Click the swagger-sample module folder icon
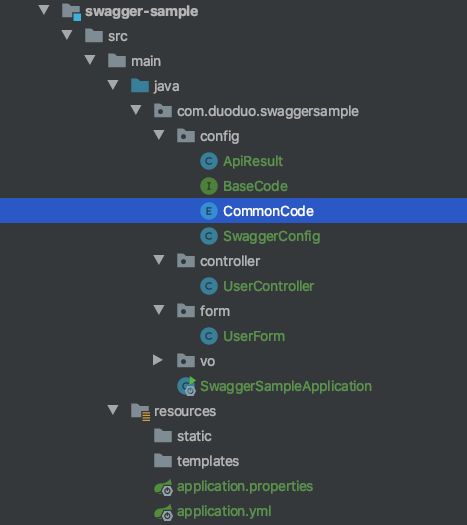This screenshot has width=467, height=525. coord(71,12)
